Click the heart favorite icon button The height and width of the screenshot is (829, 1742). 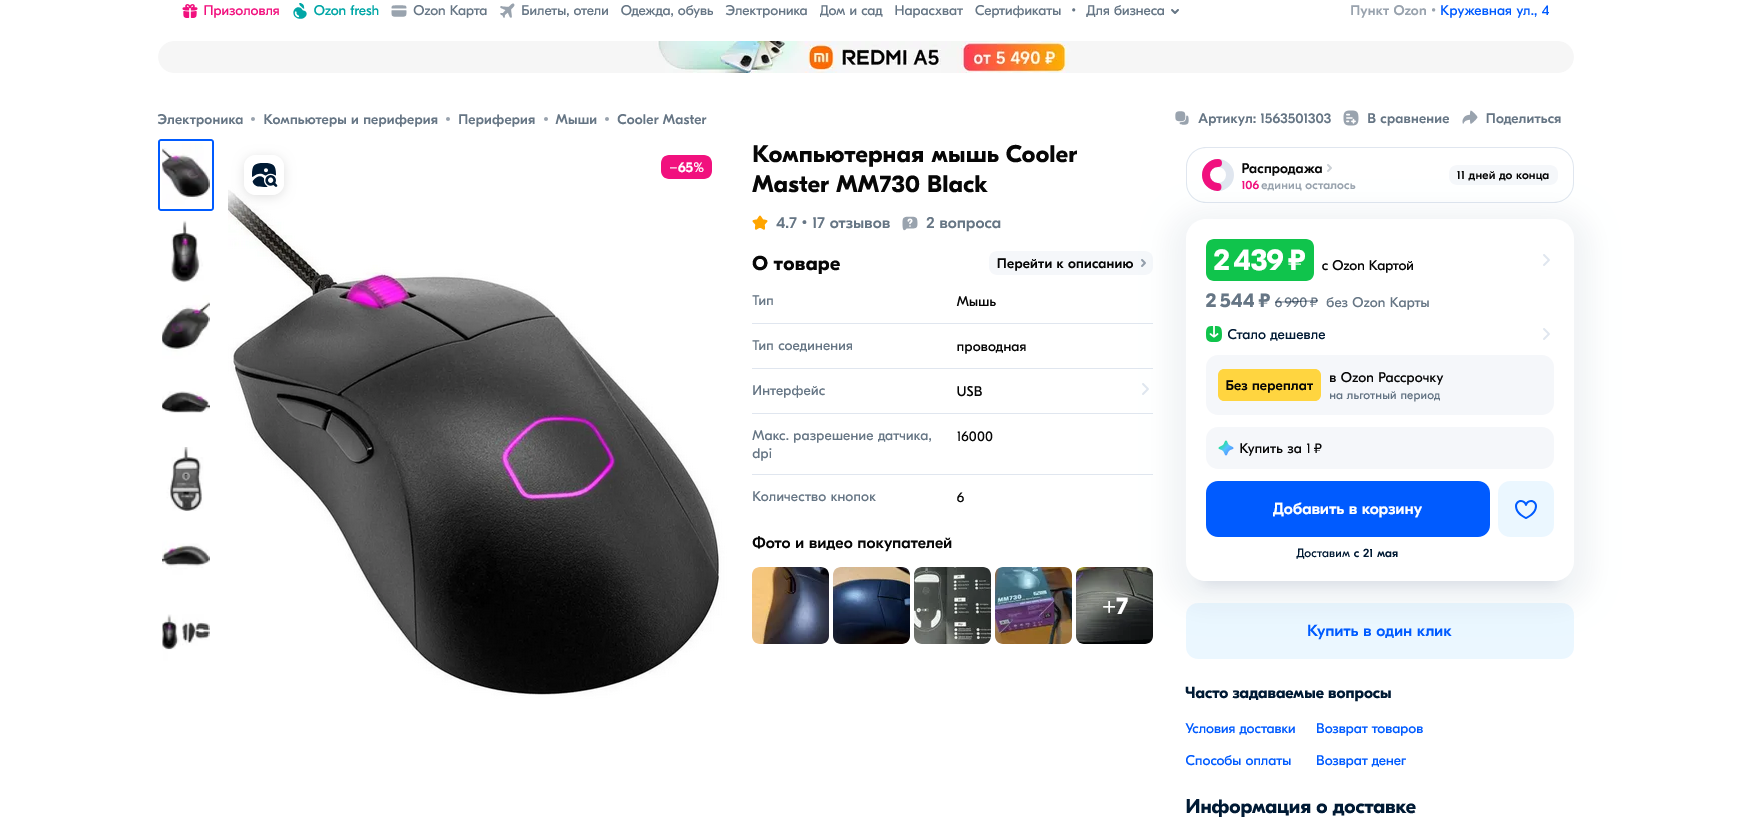[1525, 509]
